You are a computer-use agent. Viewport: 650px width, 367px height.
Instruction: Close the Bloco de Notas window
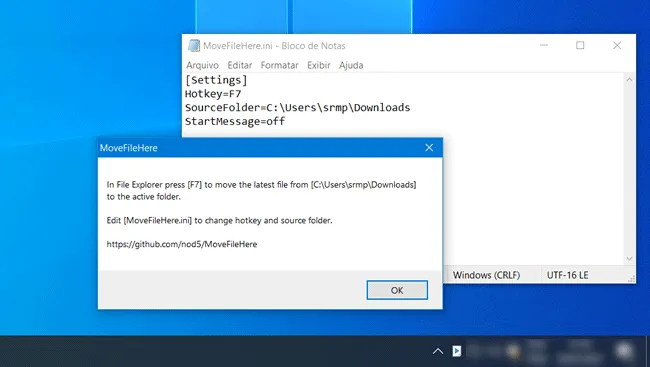pos(617,45)
